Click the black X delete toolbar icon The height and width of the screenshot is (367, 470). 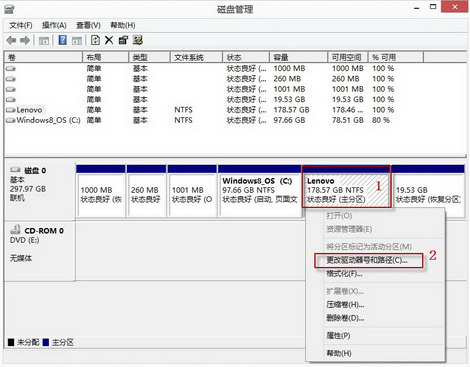pos(109,40)
